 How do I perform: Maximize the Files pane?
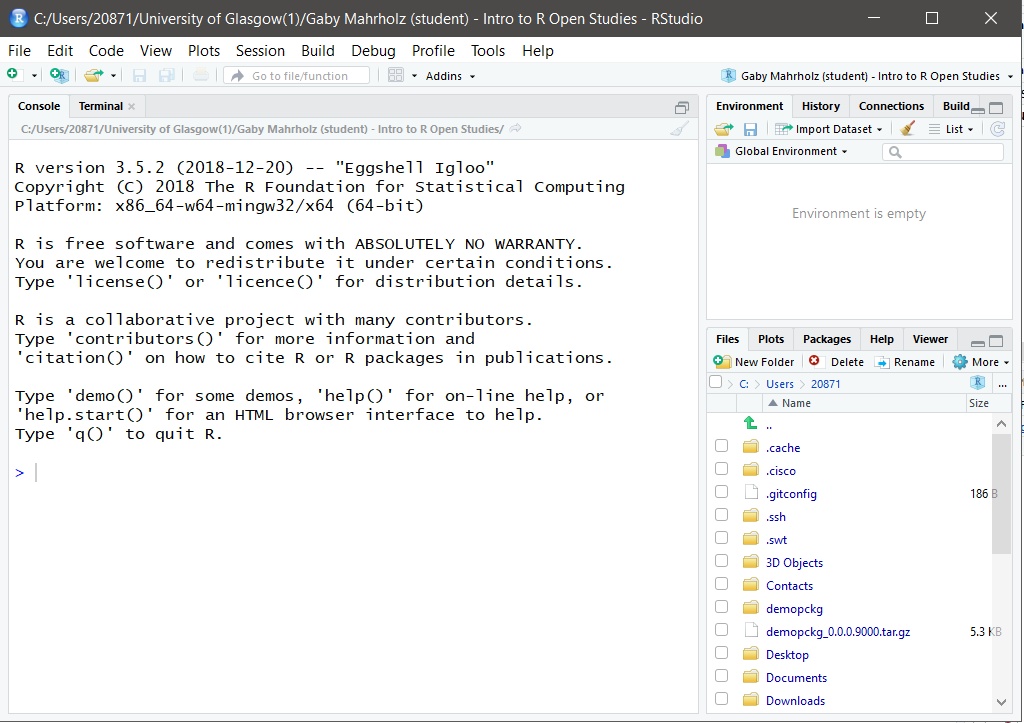coord(996,341)
